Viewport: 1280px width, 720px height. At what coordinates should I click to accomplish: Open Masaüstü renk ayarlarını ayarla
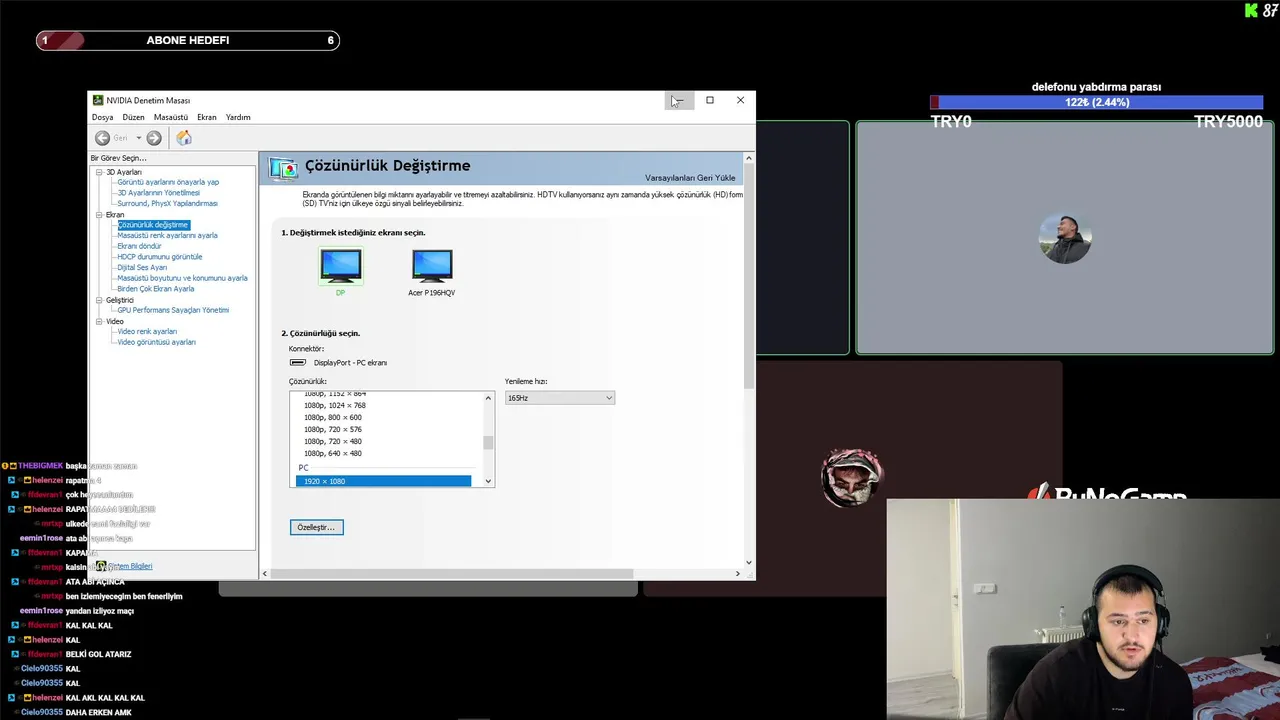tap(167, 235)
